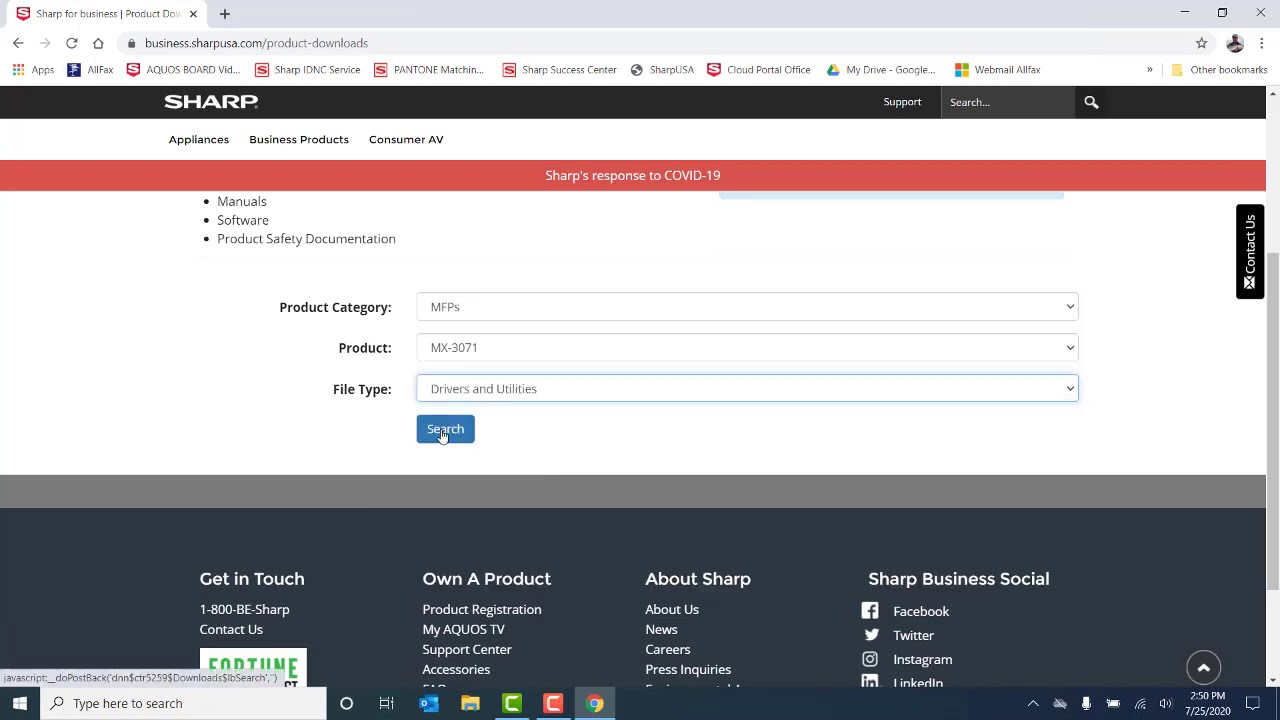Open My AQUOS TV footer link
Image resolution: width=1280 pixels, height=720 pixels.
[463, 629]
